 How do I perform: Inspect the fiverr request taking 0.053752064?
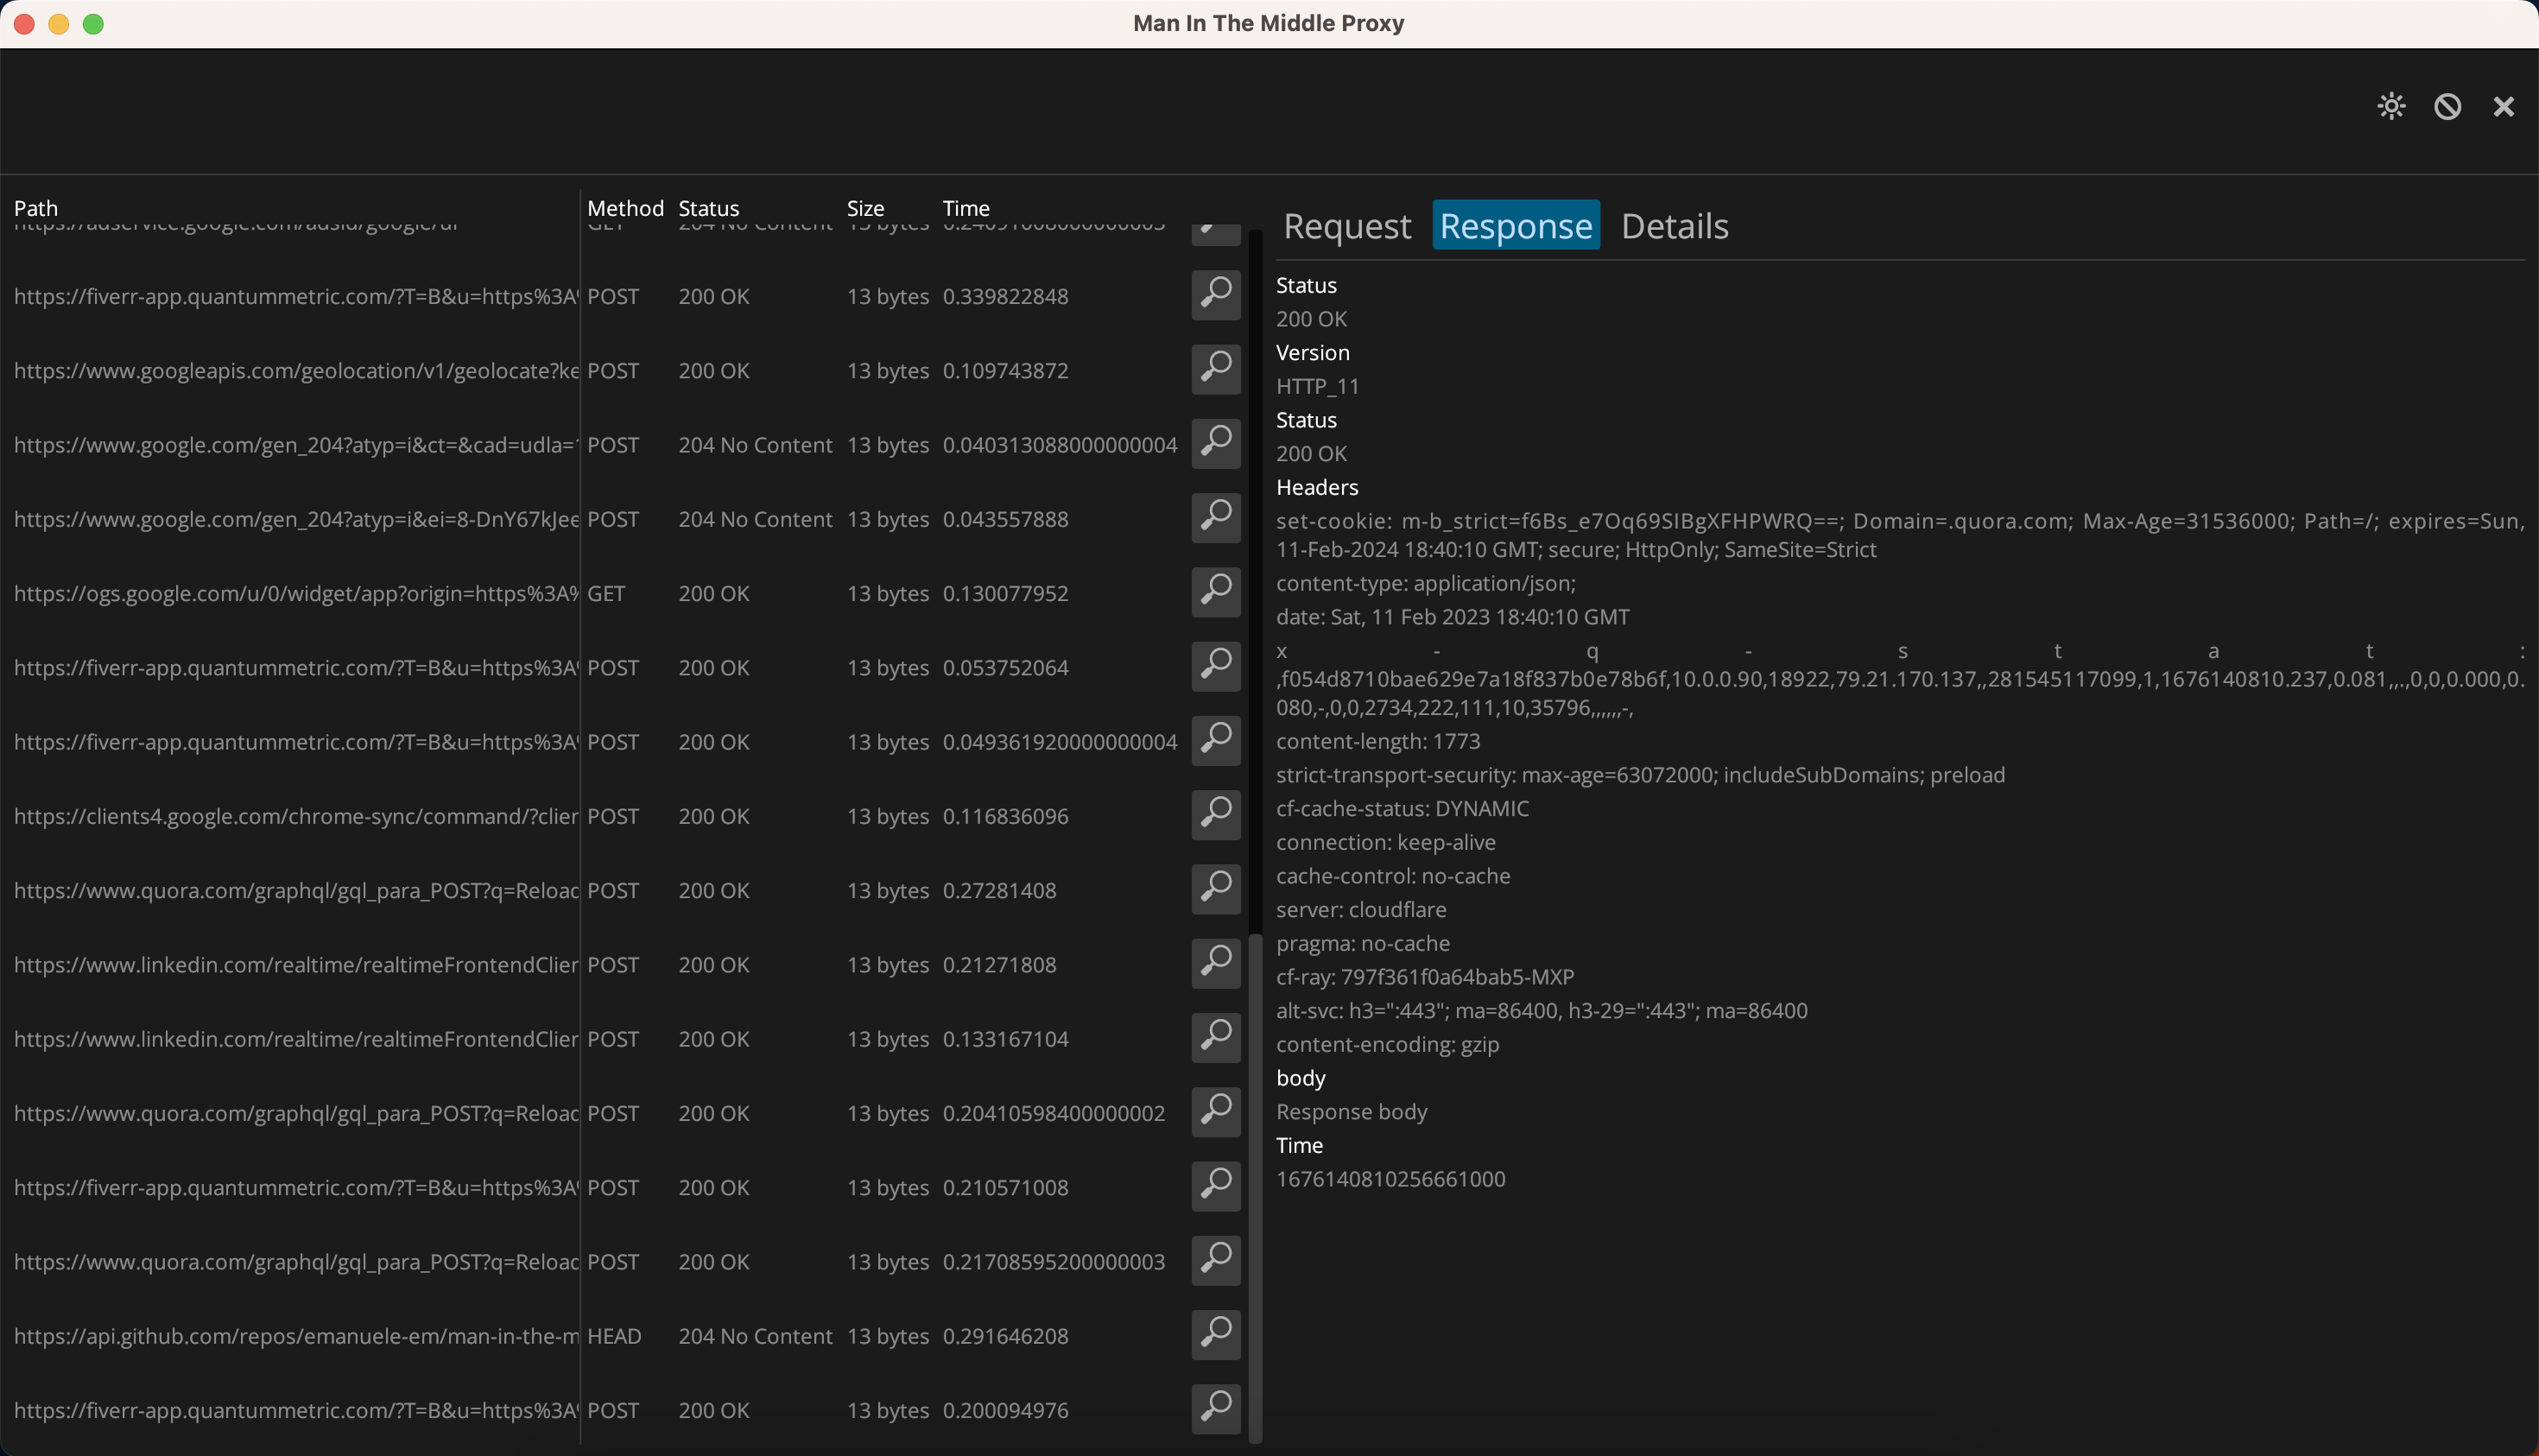(x=1216, y=666)
